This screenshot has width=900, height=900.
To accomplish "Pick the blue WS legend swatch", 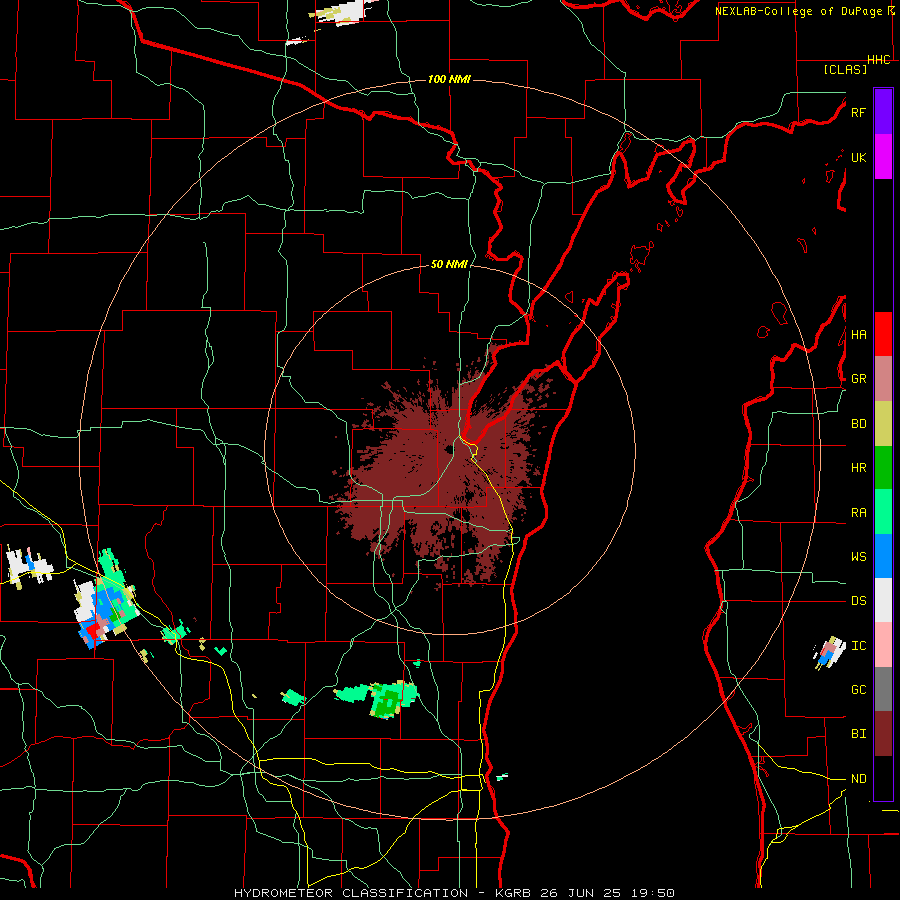I will click(883, 556).
